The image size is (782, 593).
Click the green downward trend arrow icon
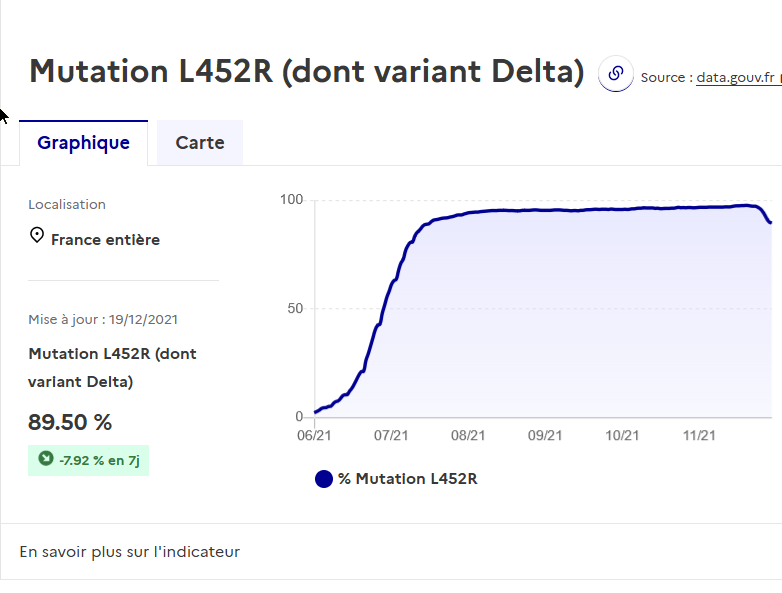point(46,459)
